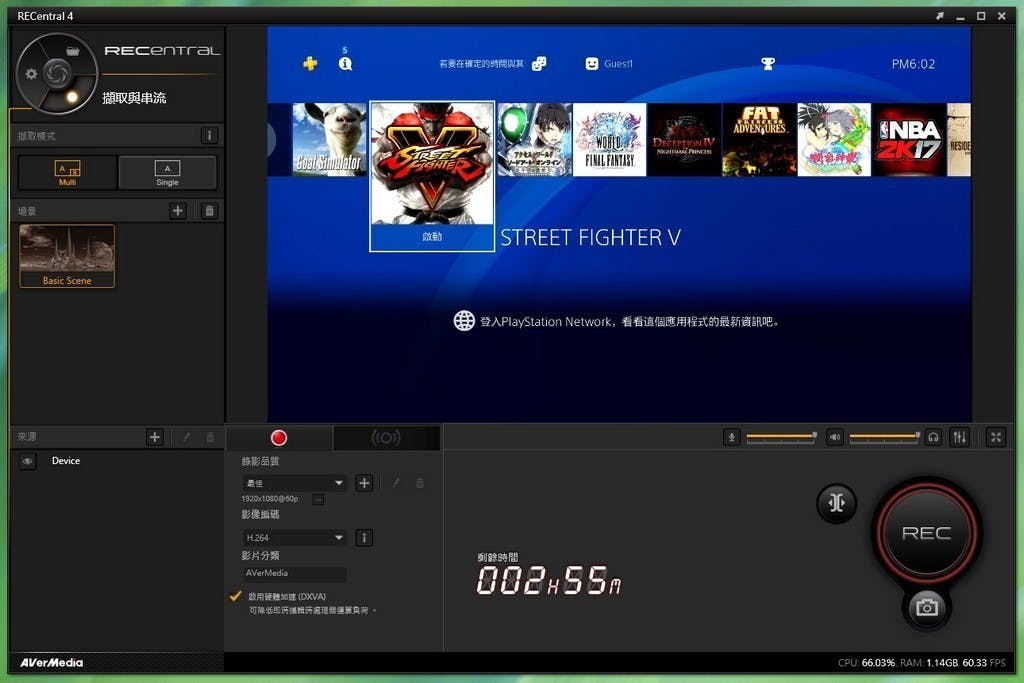Click the headphone monitor icon

(x=933, y=437)
